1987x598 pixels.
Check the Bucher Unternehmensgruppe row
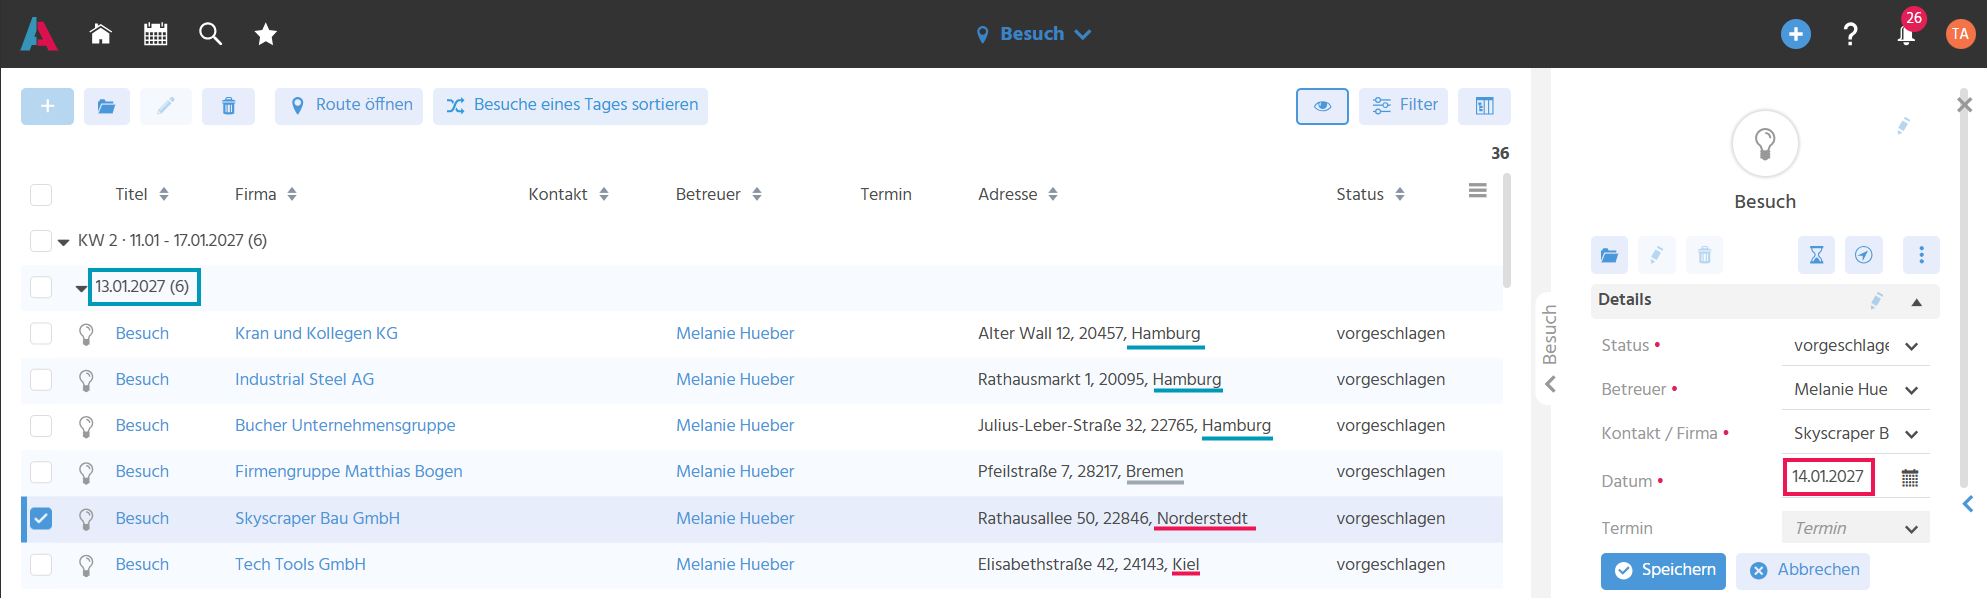coord(41,425)
